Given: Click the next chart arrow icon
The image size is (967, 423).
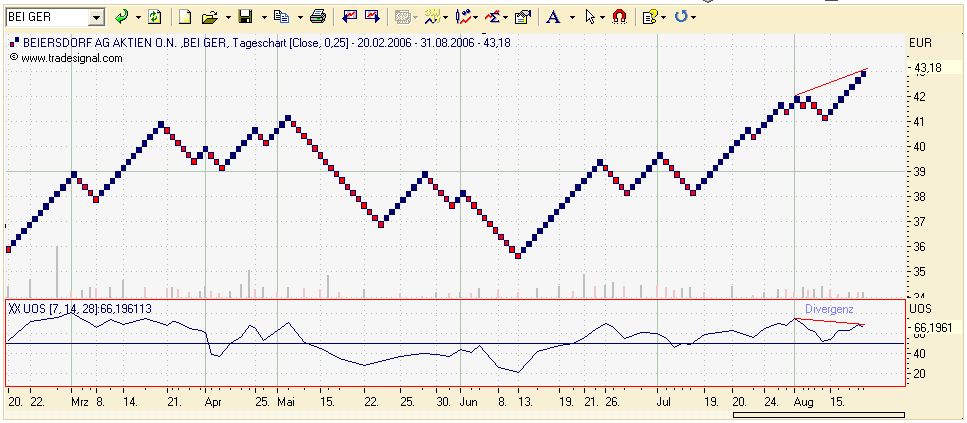Looking at the screenshot, I should (x=372, y=17).
